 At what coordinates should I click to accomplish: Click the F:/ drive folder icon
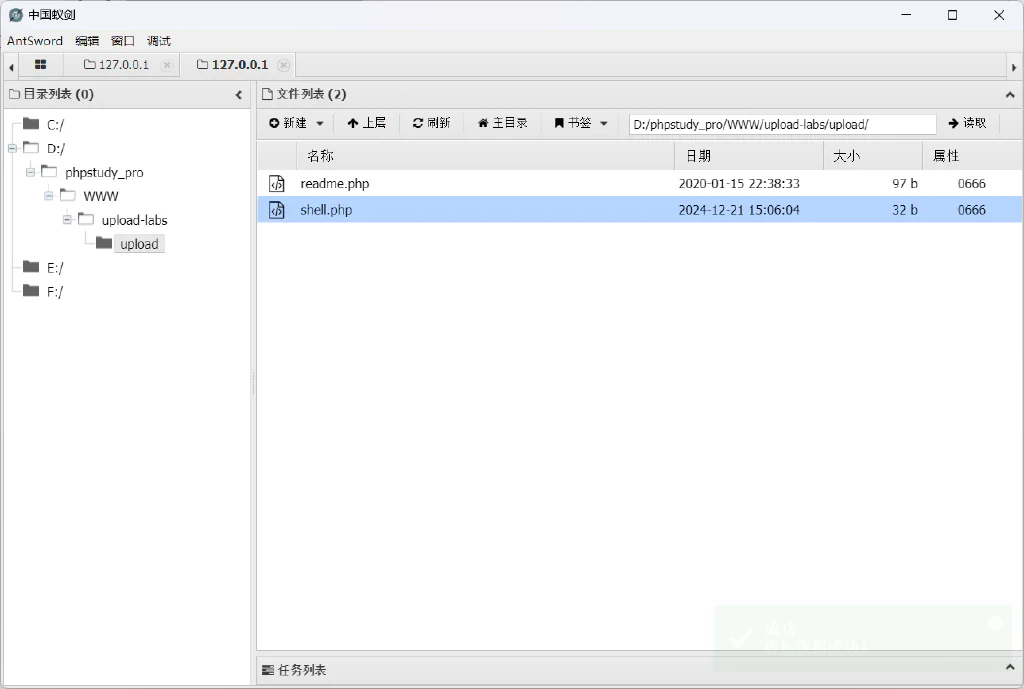coord(31,291)
